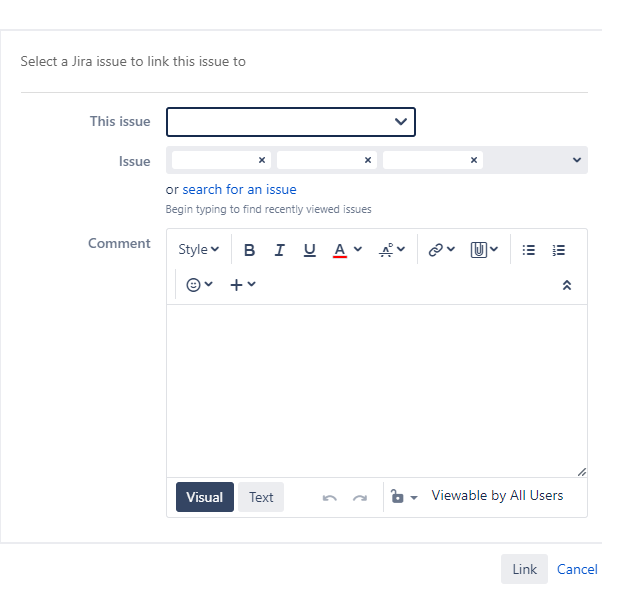The width and height of the screenshot is (622, 591).
Task: Open the This issue link type dropdown
Action: tap(291, 122)
